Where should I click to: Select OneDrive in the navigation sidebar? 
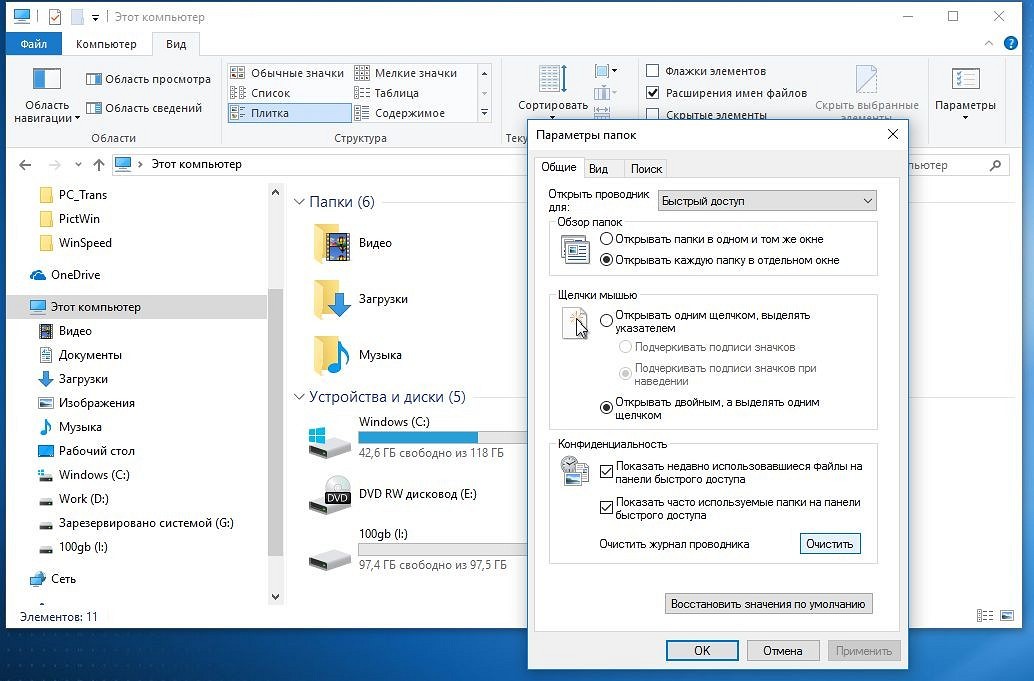click(x=75, y=275)
